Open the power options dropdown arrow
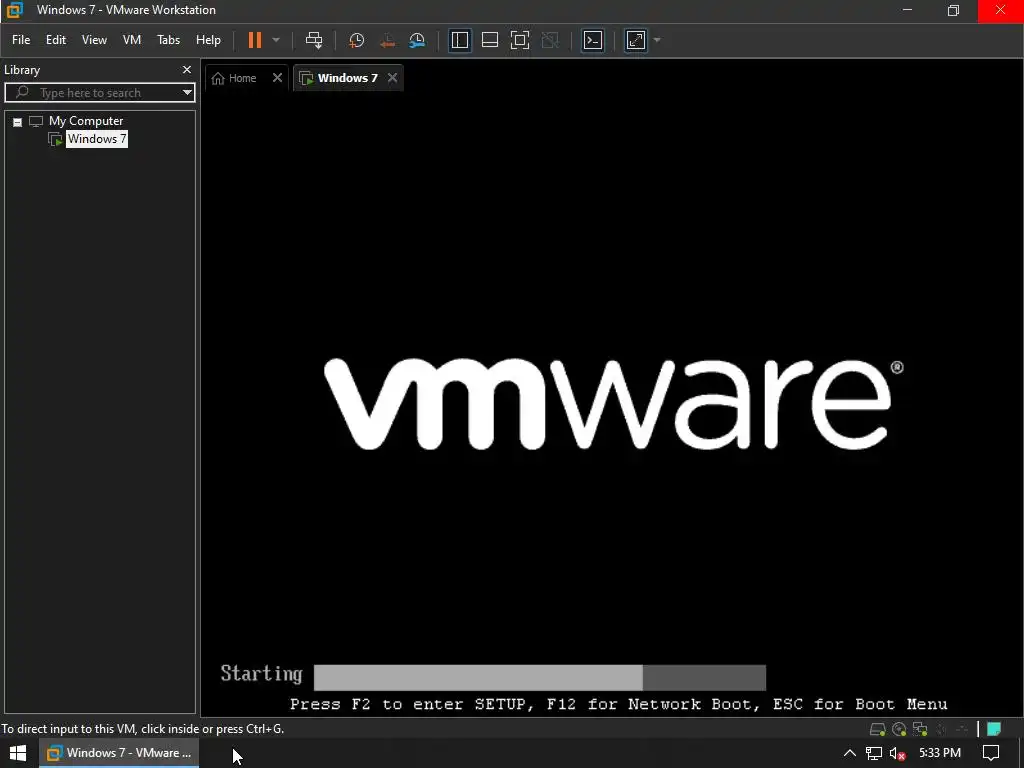This screenshot has width=1024, height=768. [x=276, y=40]
